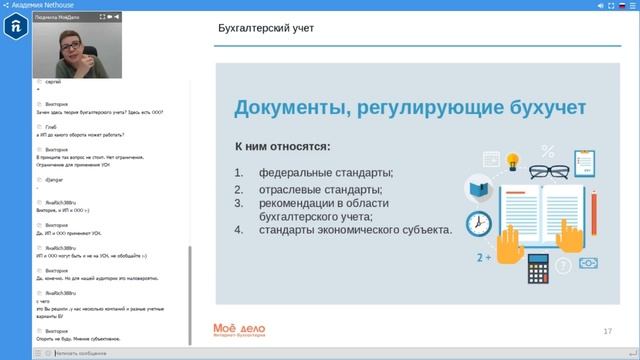Open the Nethouse hexagon logo
640x360 pixels.
pyautogui.click(x=16, y=26)
